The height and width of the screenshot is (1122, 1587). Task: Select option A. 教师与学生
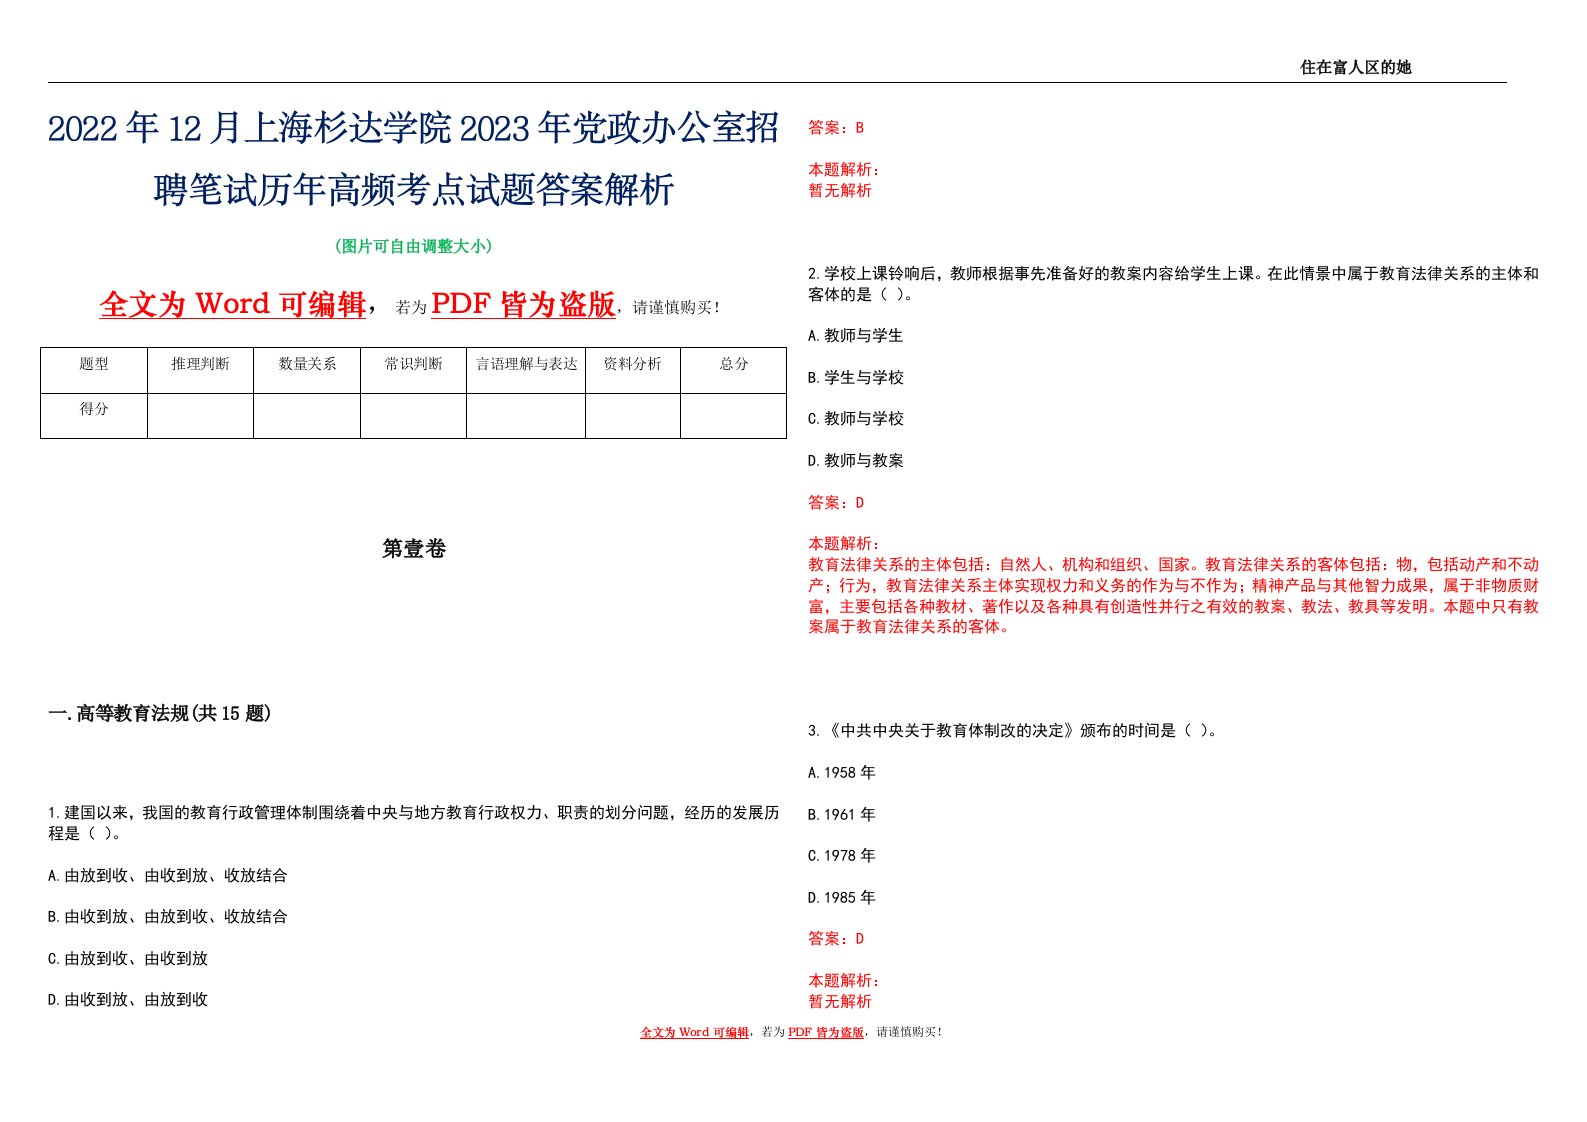coord(856,336)
